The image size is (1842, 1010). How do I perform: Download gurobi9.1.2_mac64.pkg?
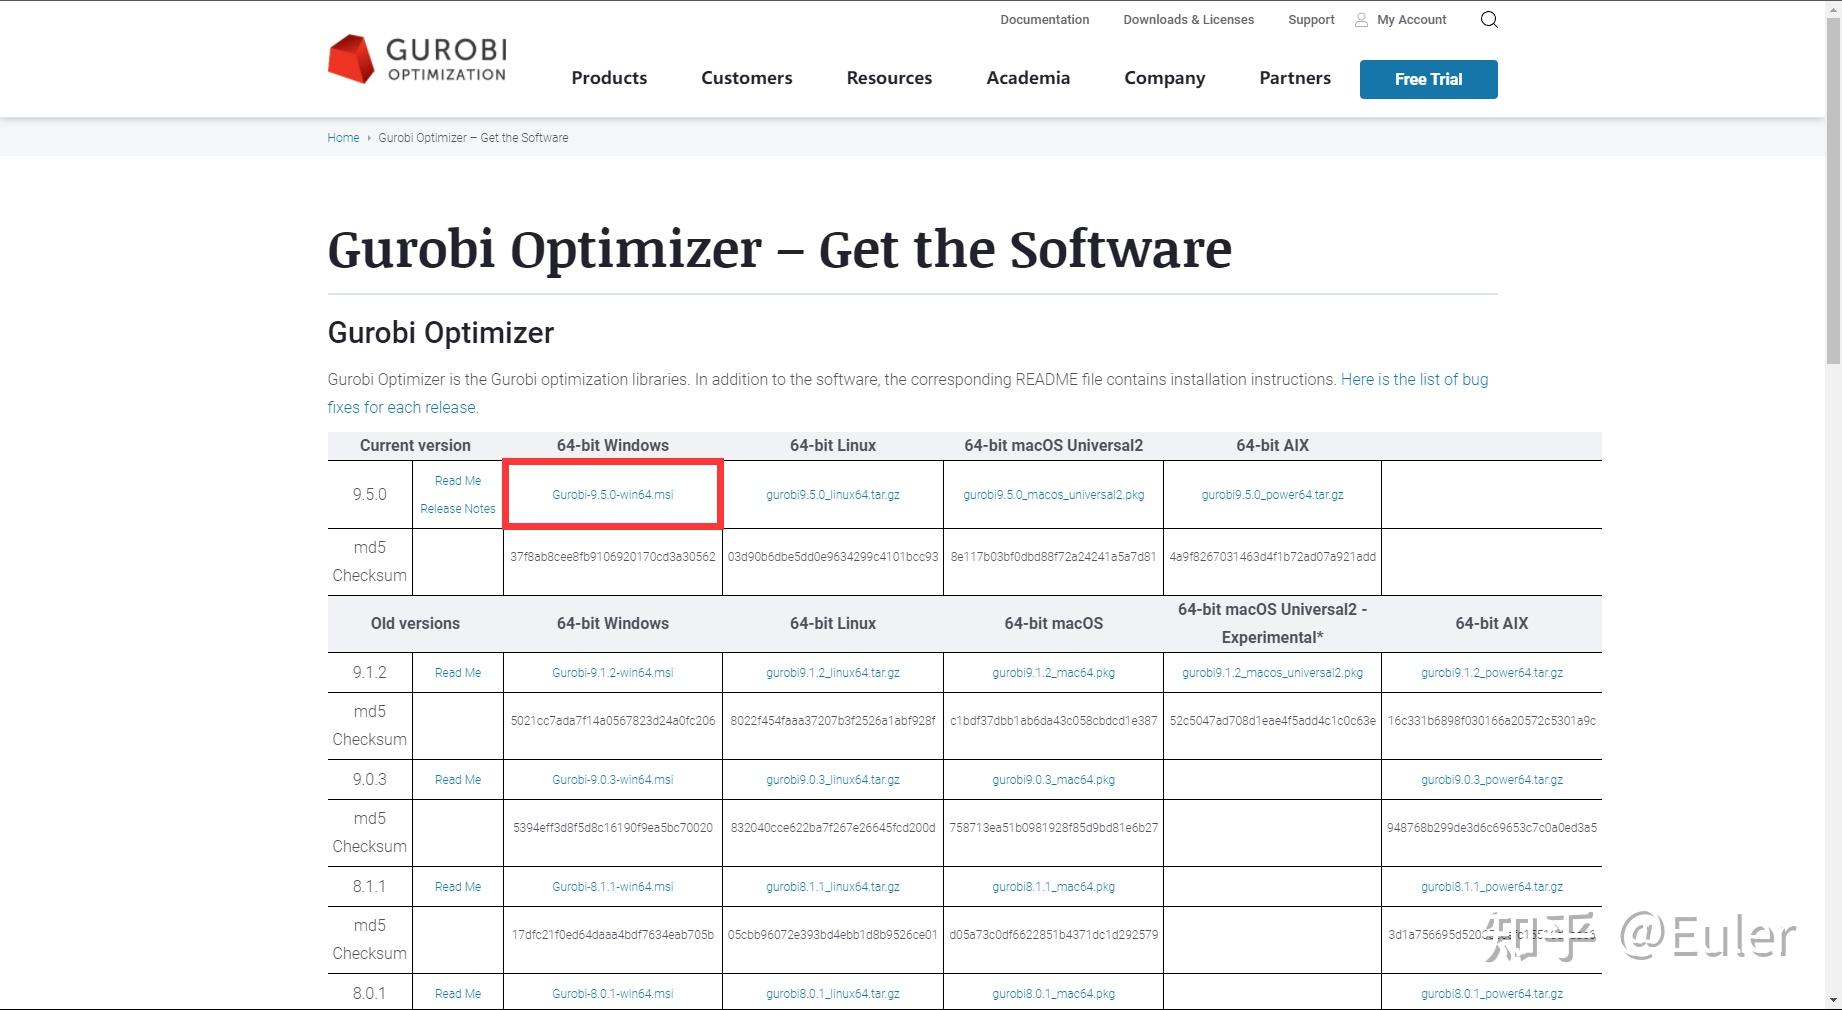(1053, 673)
